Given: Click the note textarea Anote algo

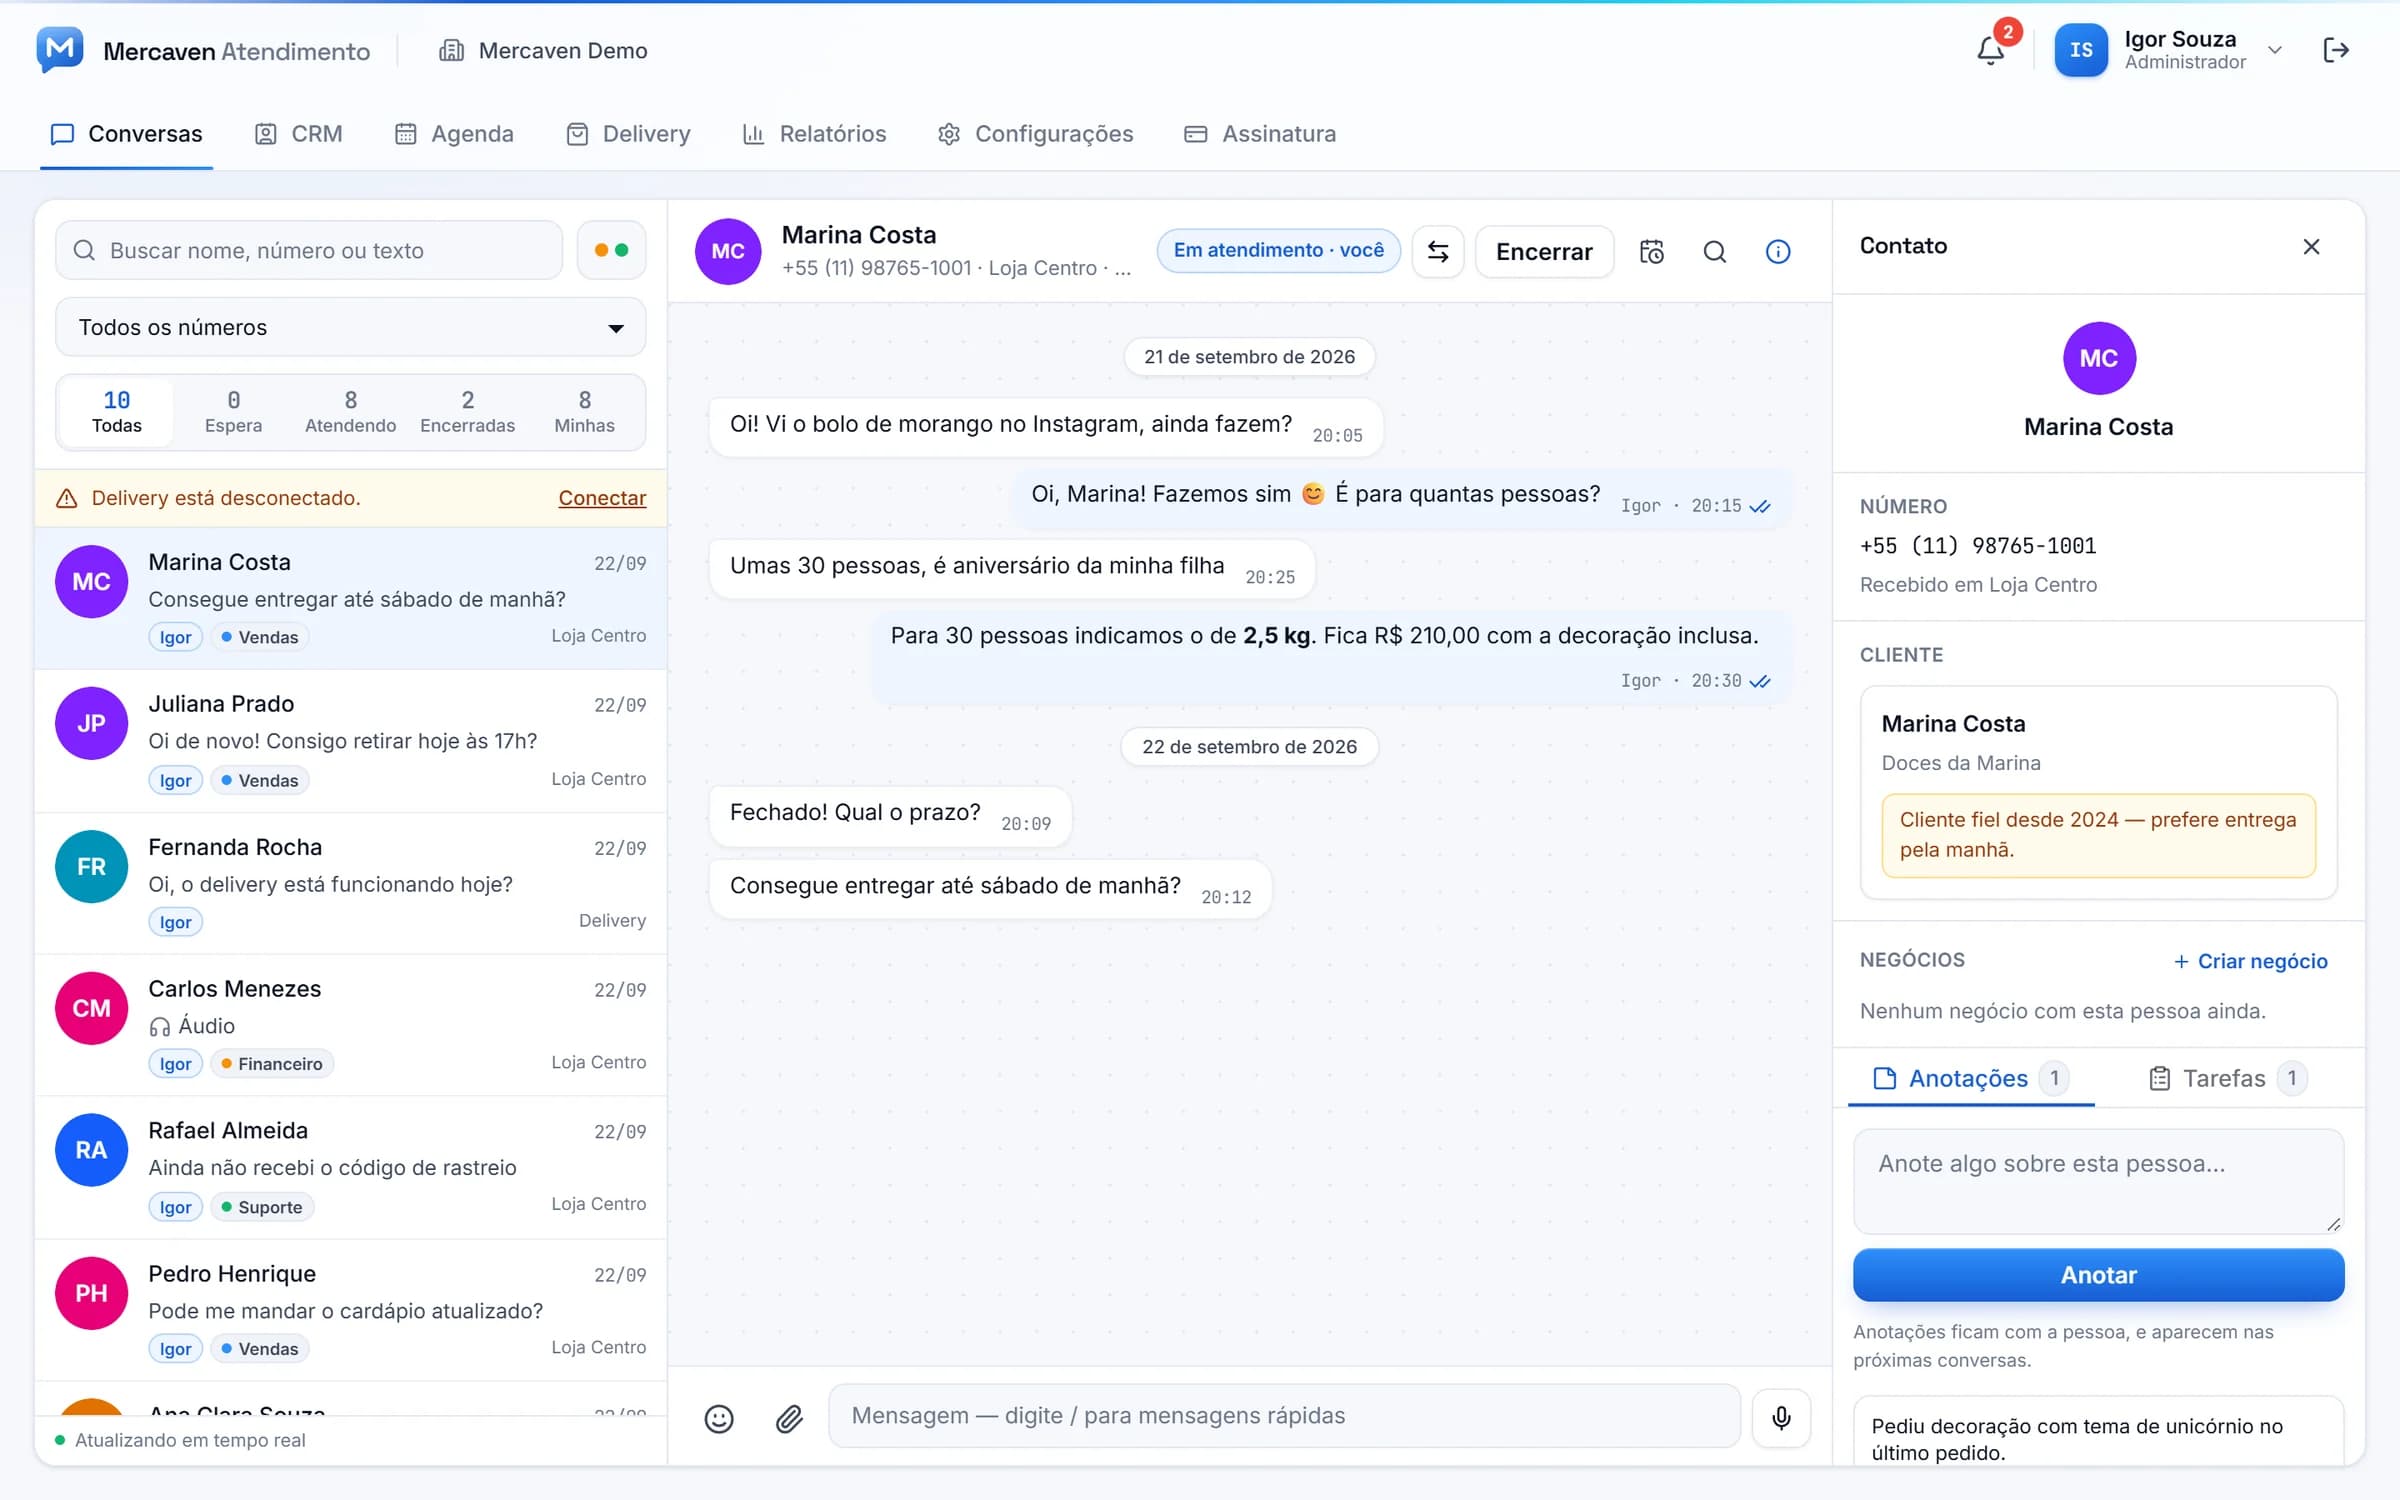Looking at the screenshot, I should [x=2098, y=1182].
